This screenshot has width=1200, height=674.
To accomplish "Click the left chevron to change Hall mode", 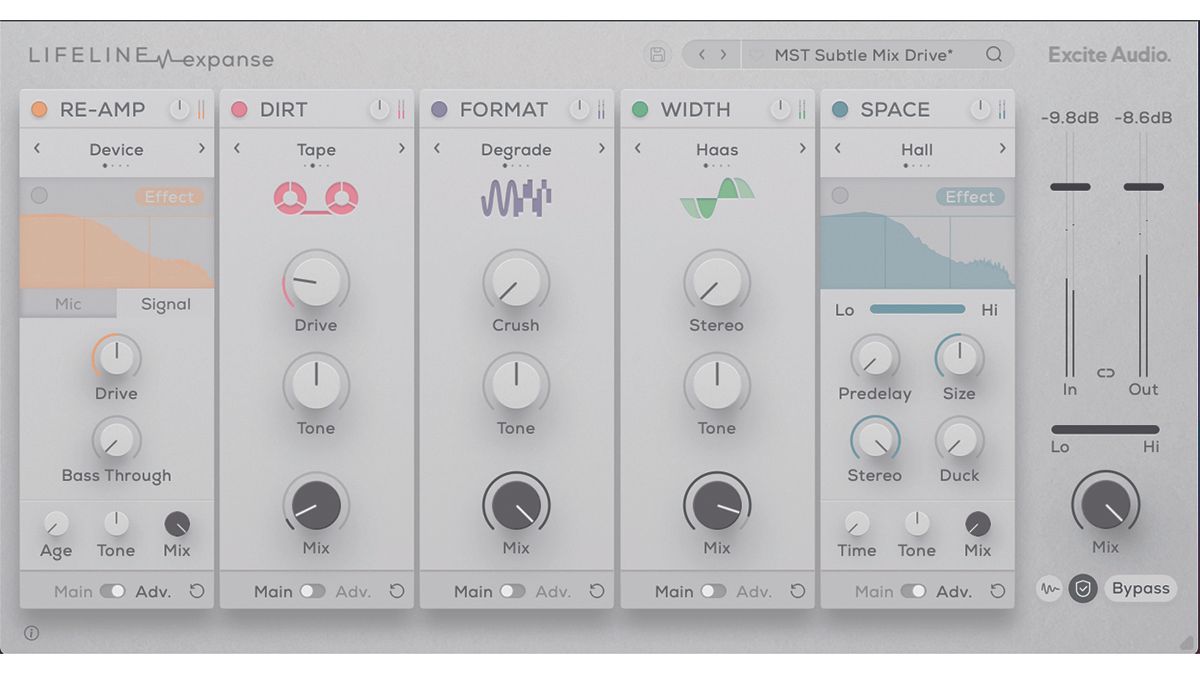I will click(x=837, y=149).
